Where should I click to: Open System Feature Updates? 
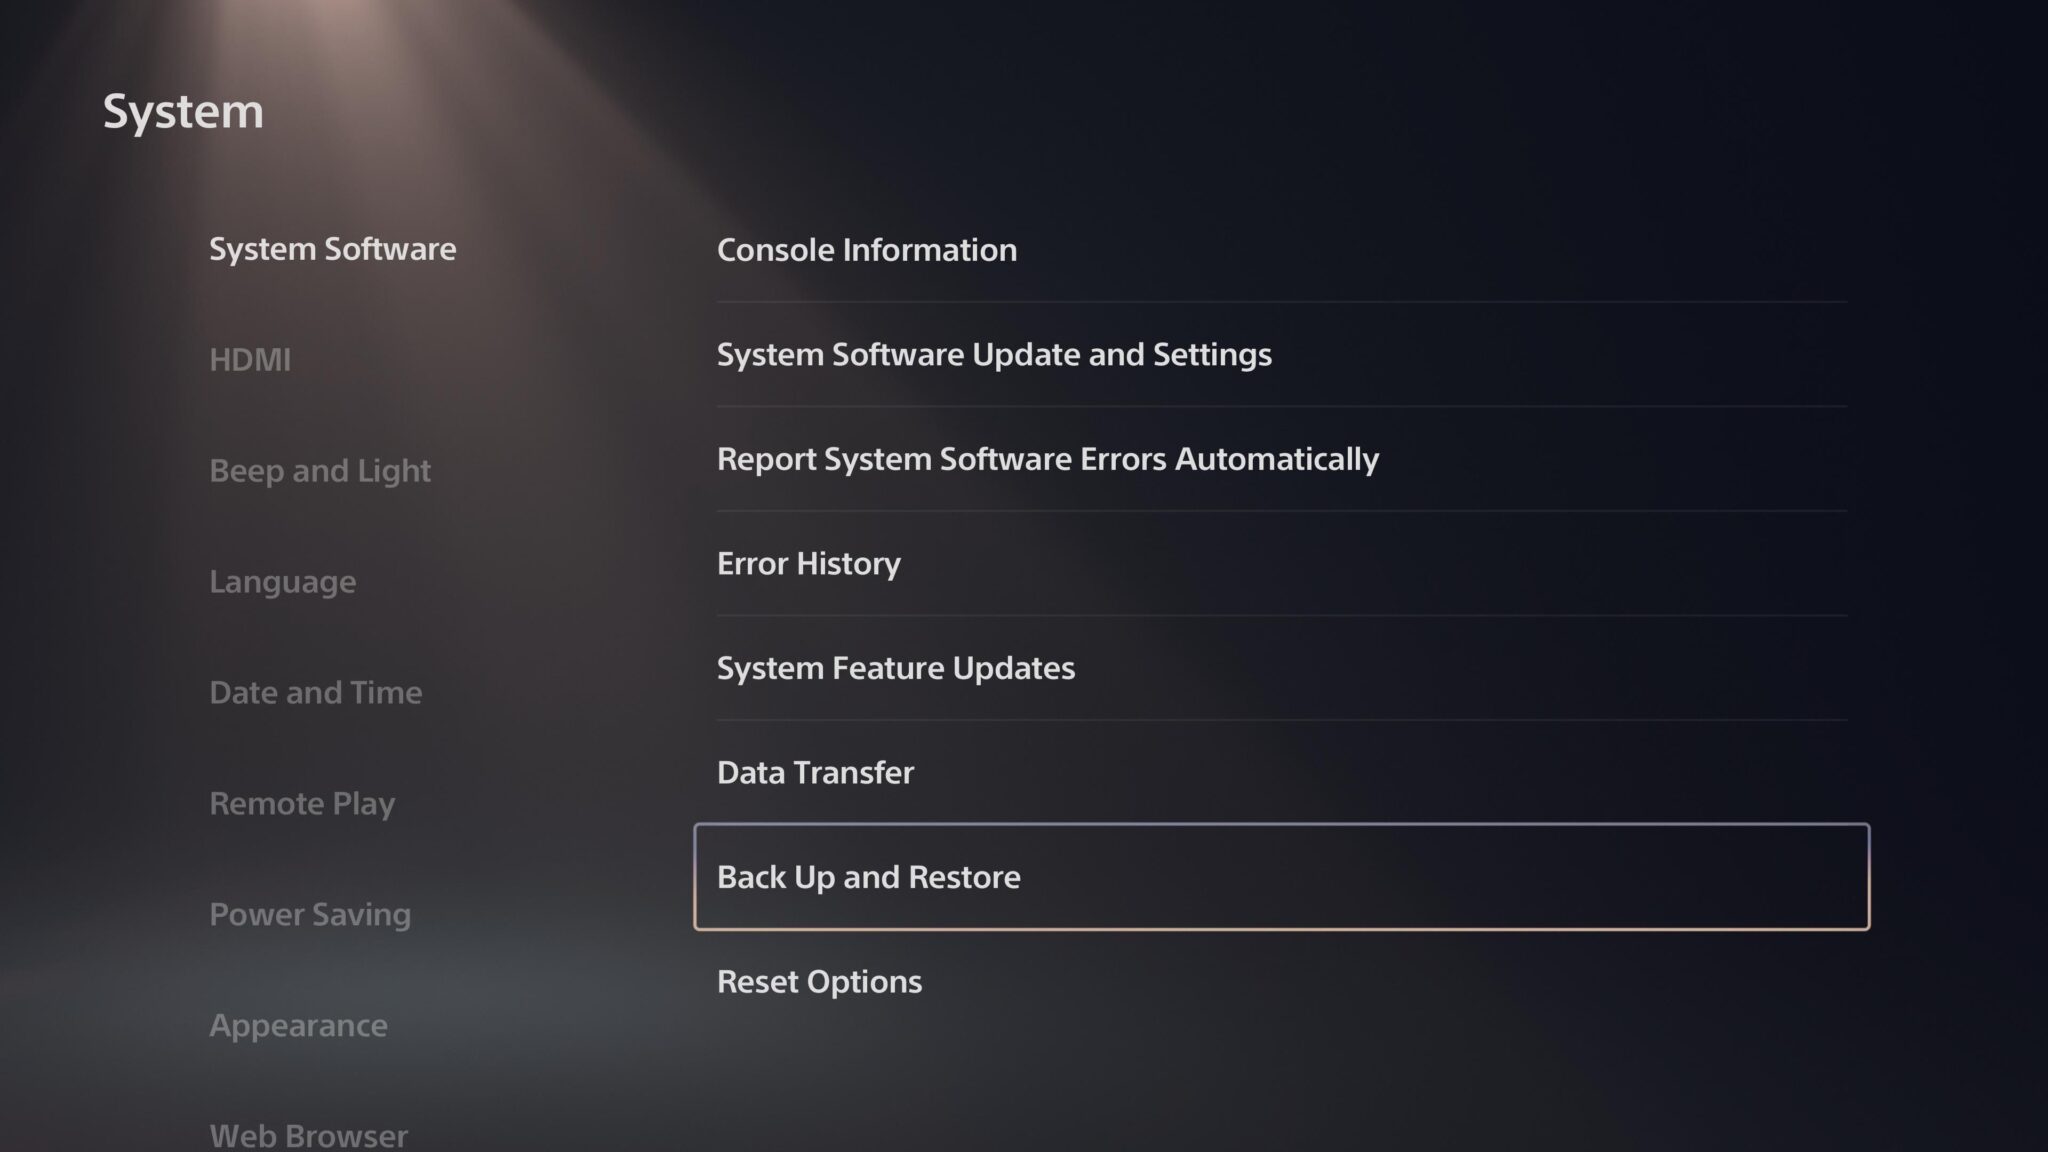896,668
